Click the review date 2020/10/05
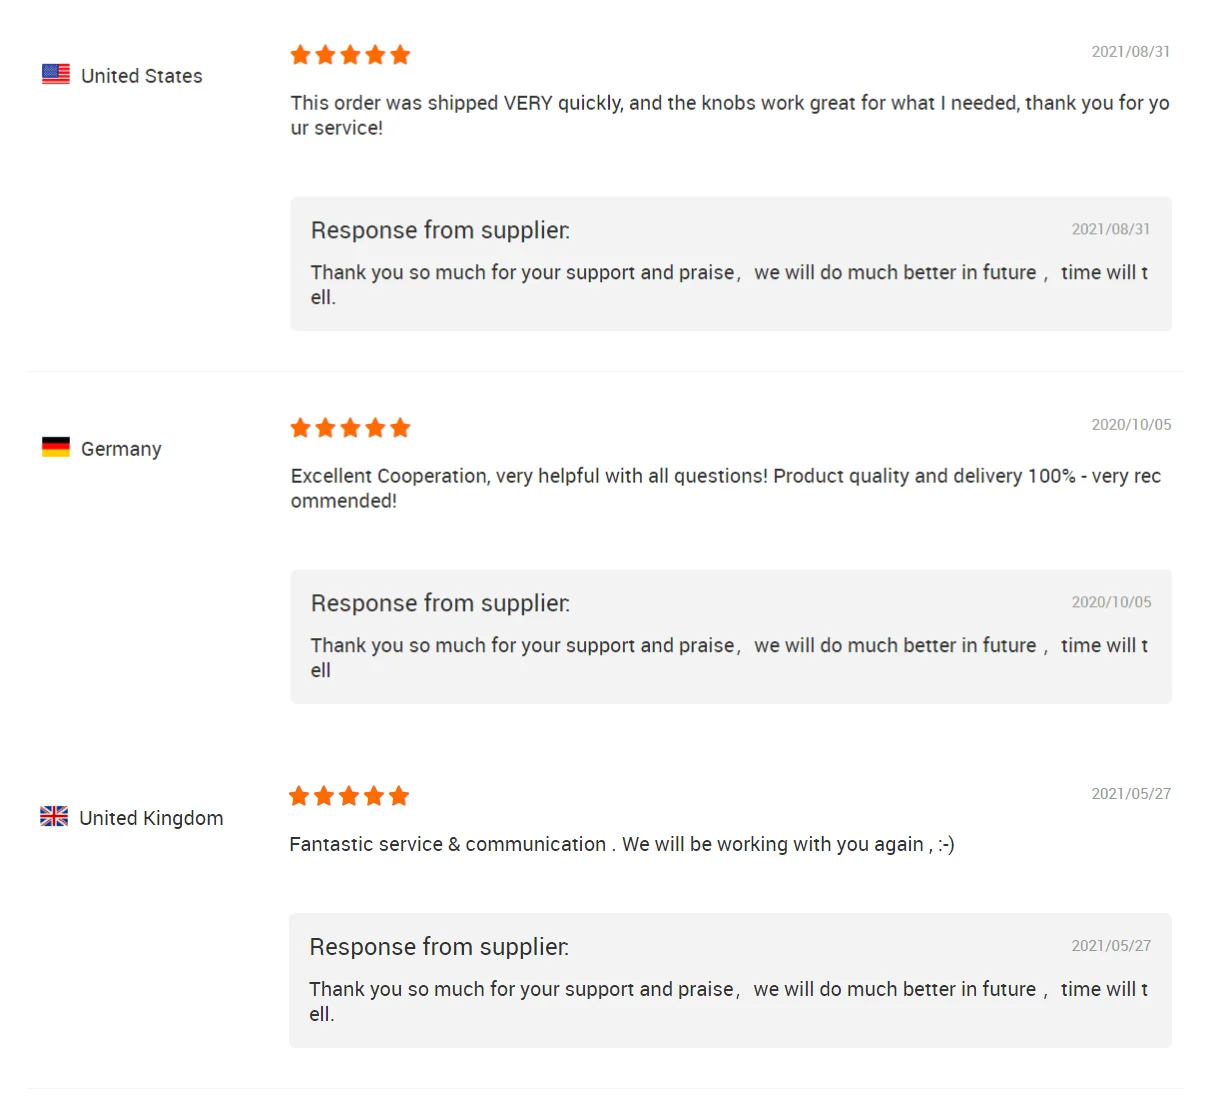Viewport: 1212px width, 1111px height. (1131, 425)
